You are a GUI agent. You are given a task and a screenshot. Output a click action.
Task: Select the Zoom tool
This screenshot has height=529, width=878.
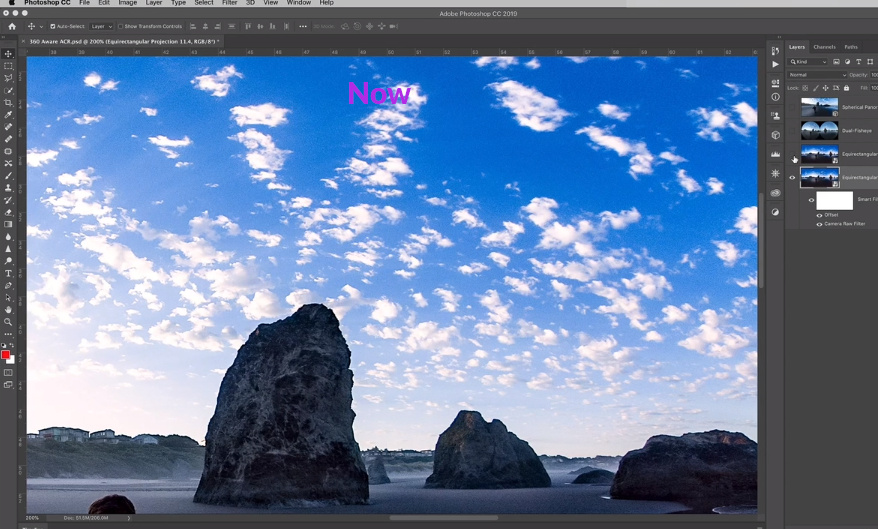coord(8,322)
